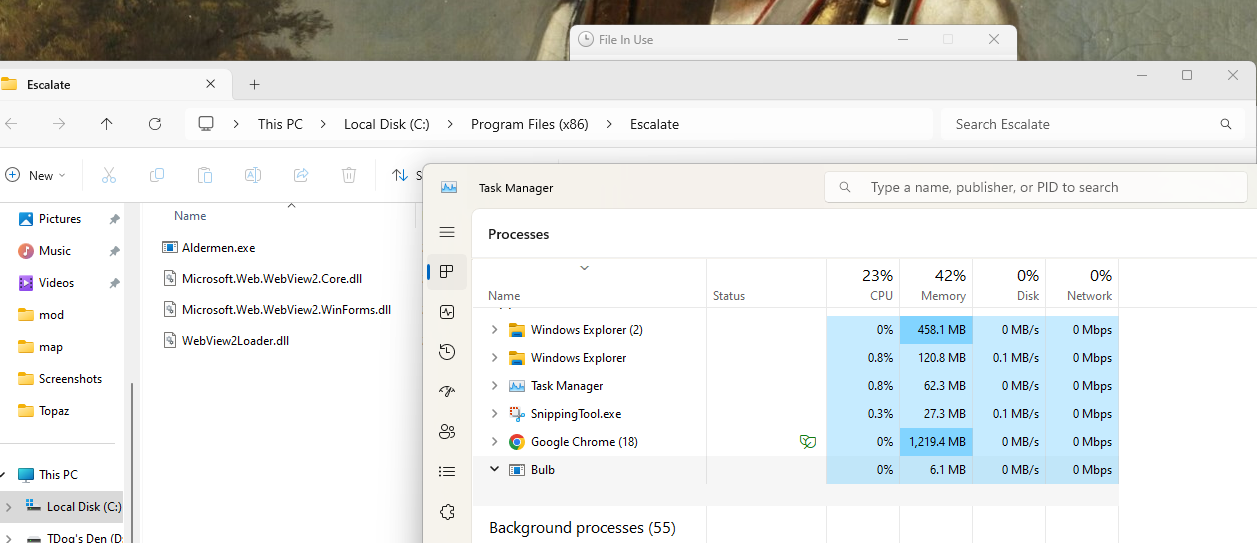The width and height of the screenshot is (1257, 543).
Task: Expand the Windows Explorer (2) process group
Action: [x=494, y=329]
